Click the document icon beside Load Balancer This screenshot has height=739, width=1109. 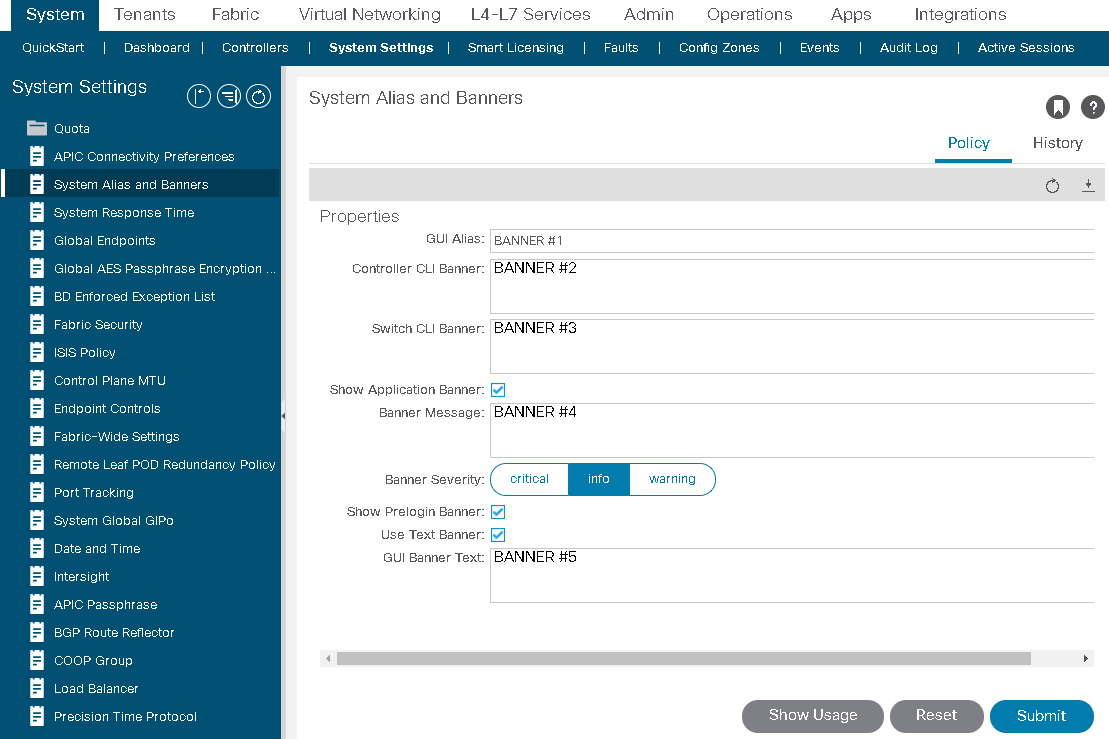(37, 689)
